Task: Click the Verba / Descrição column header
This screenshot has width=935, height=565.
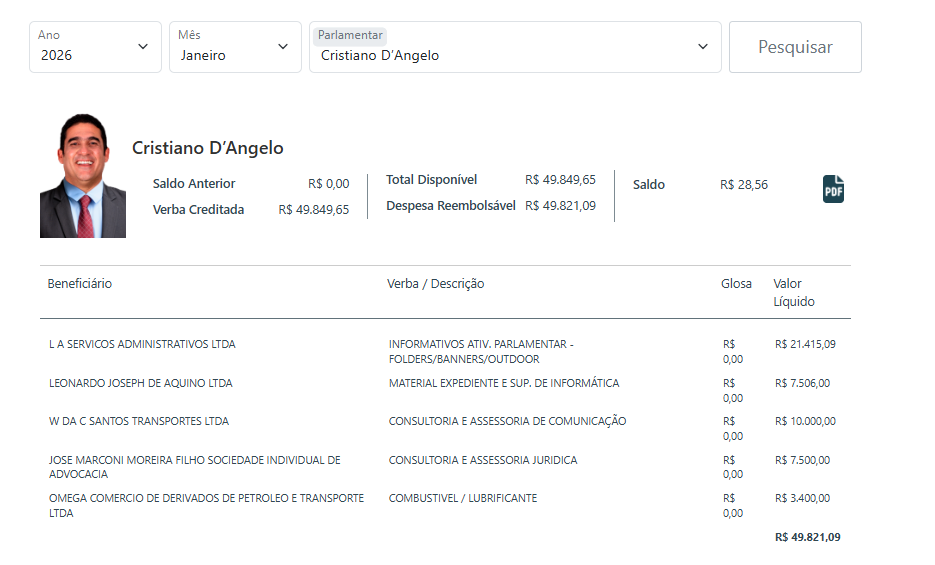Action: [435, 284]
